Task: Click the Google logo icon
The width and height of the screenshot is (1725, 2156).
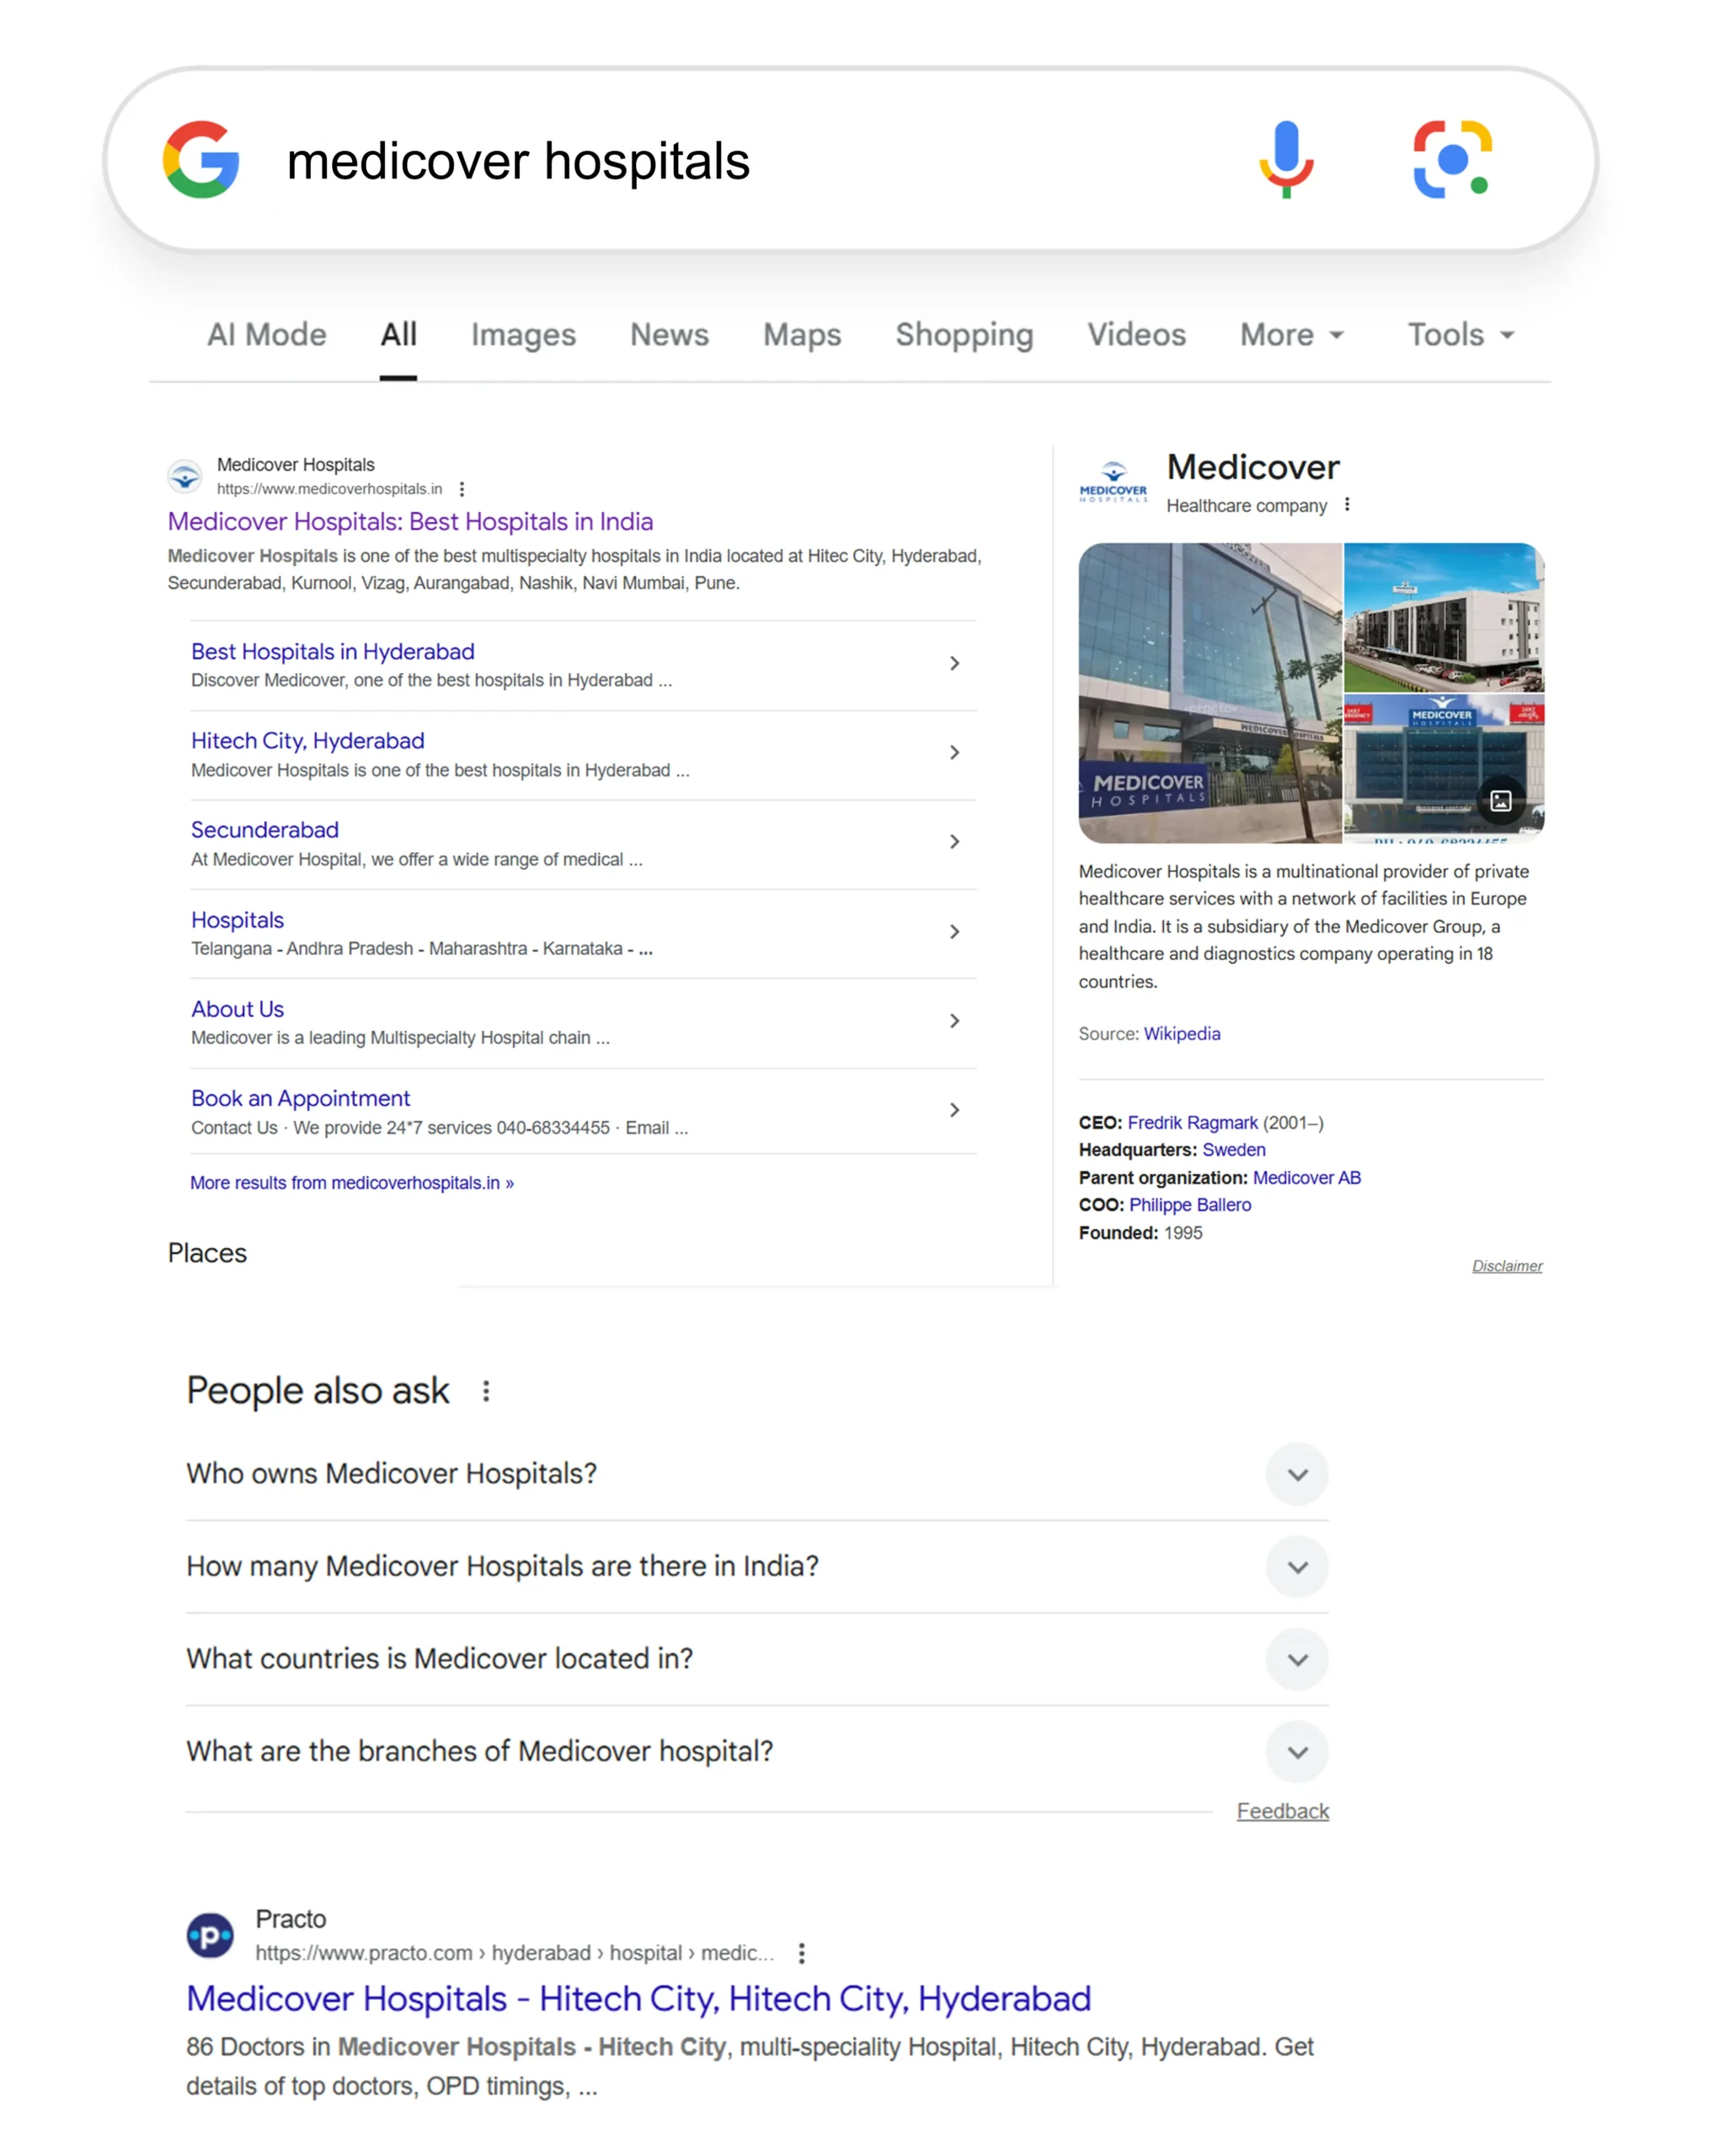Action: (201, 160)
